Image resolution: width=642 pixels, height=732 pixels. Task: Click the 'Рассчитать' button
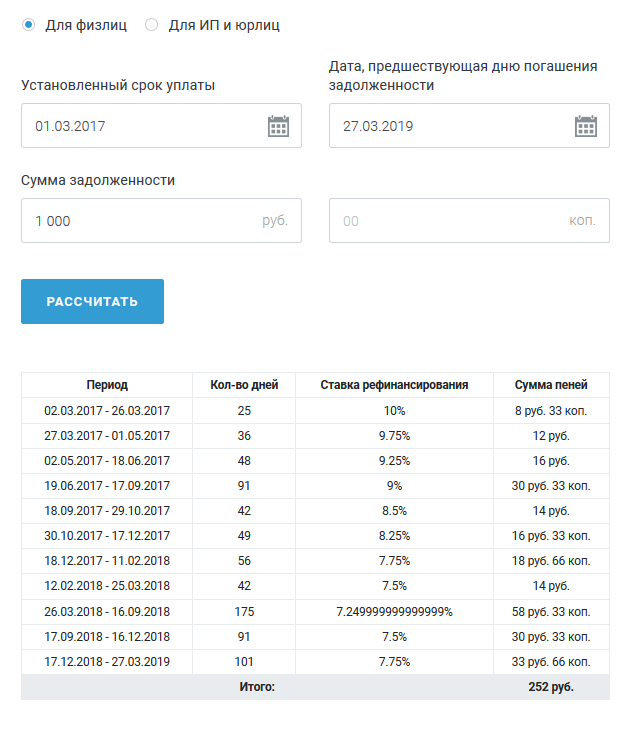tap(92, 302)
